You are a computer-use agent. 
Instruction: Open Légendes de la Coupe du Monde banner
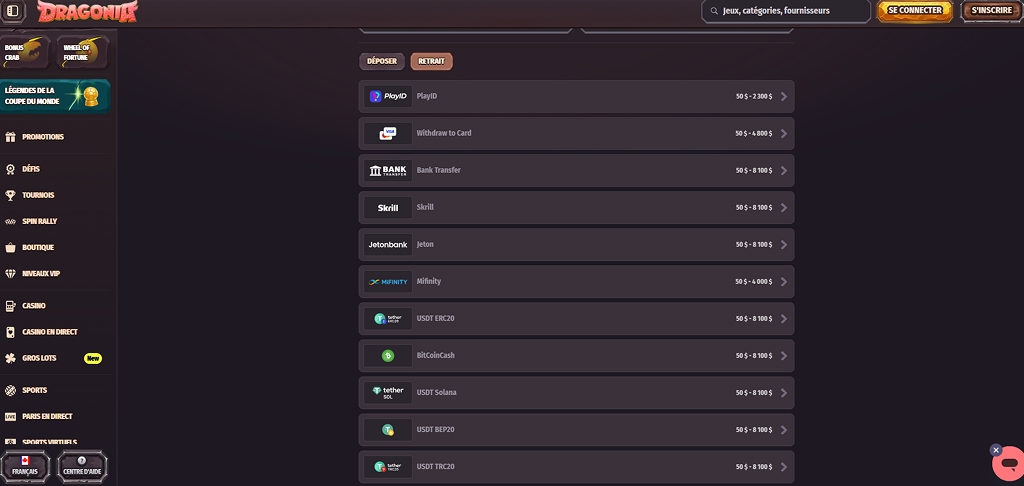tap(55, 96)
